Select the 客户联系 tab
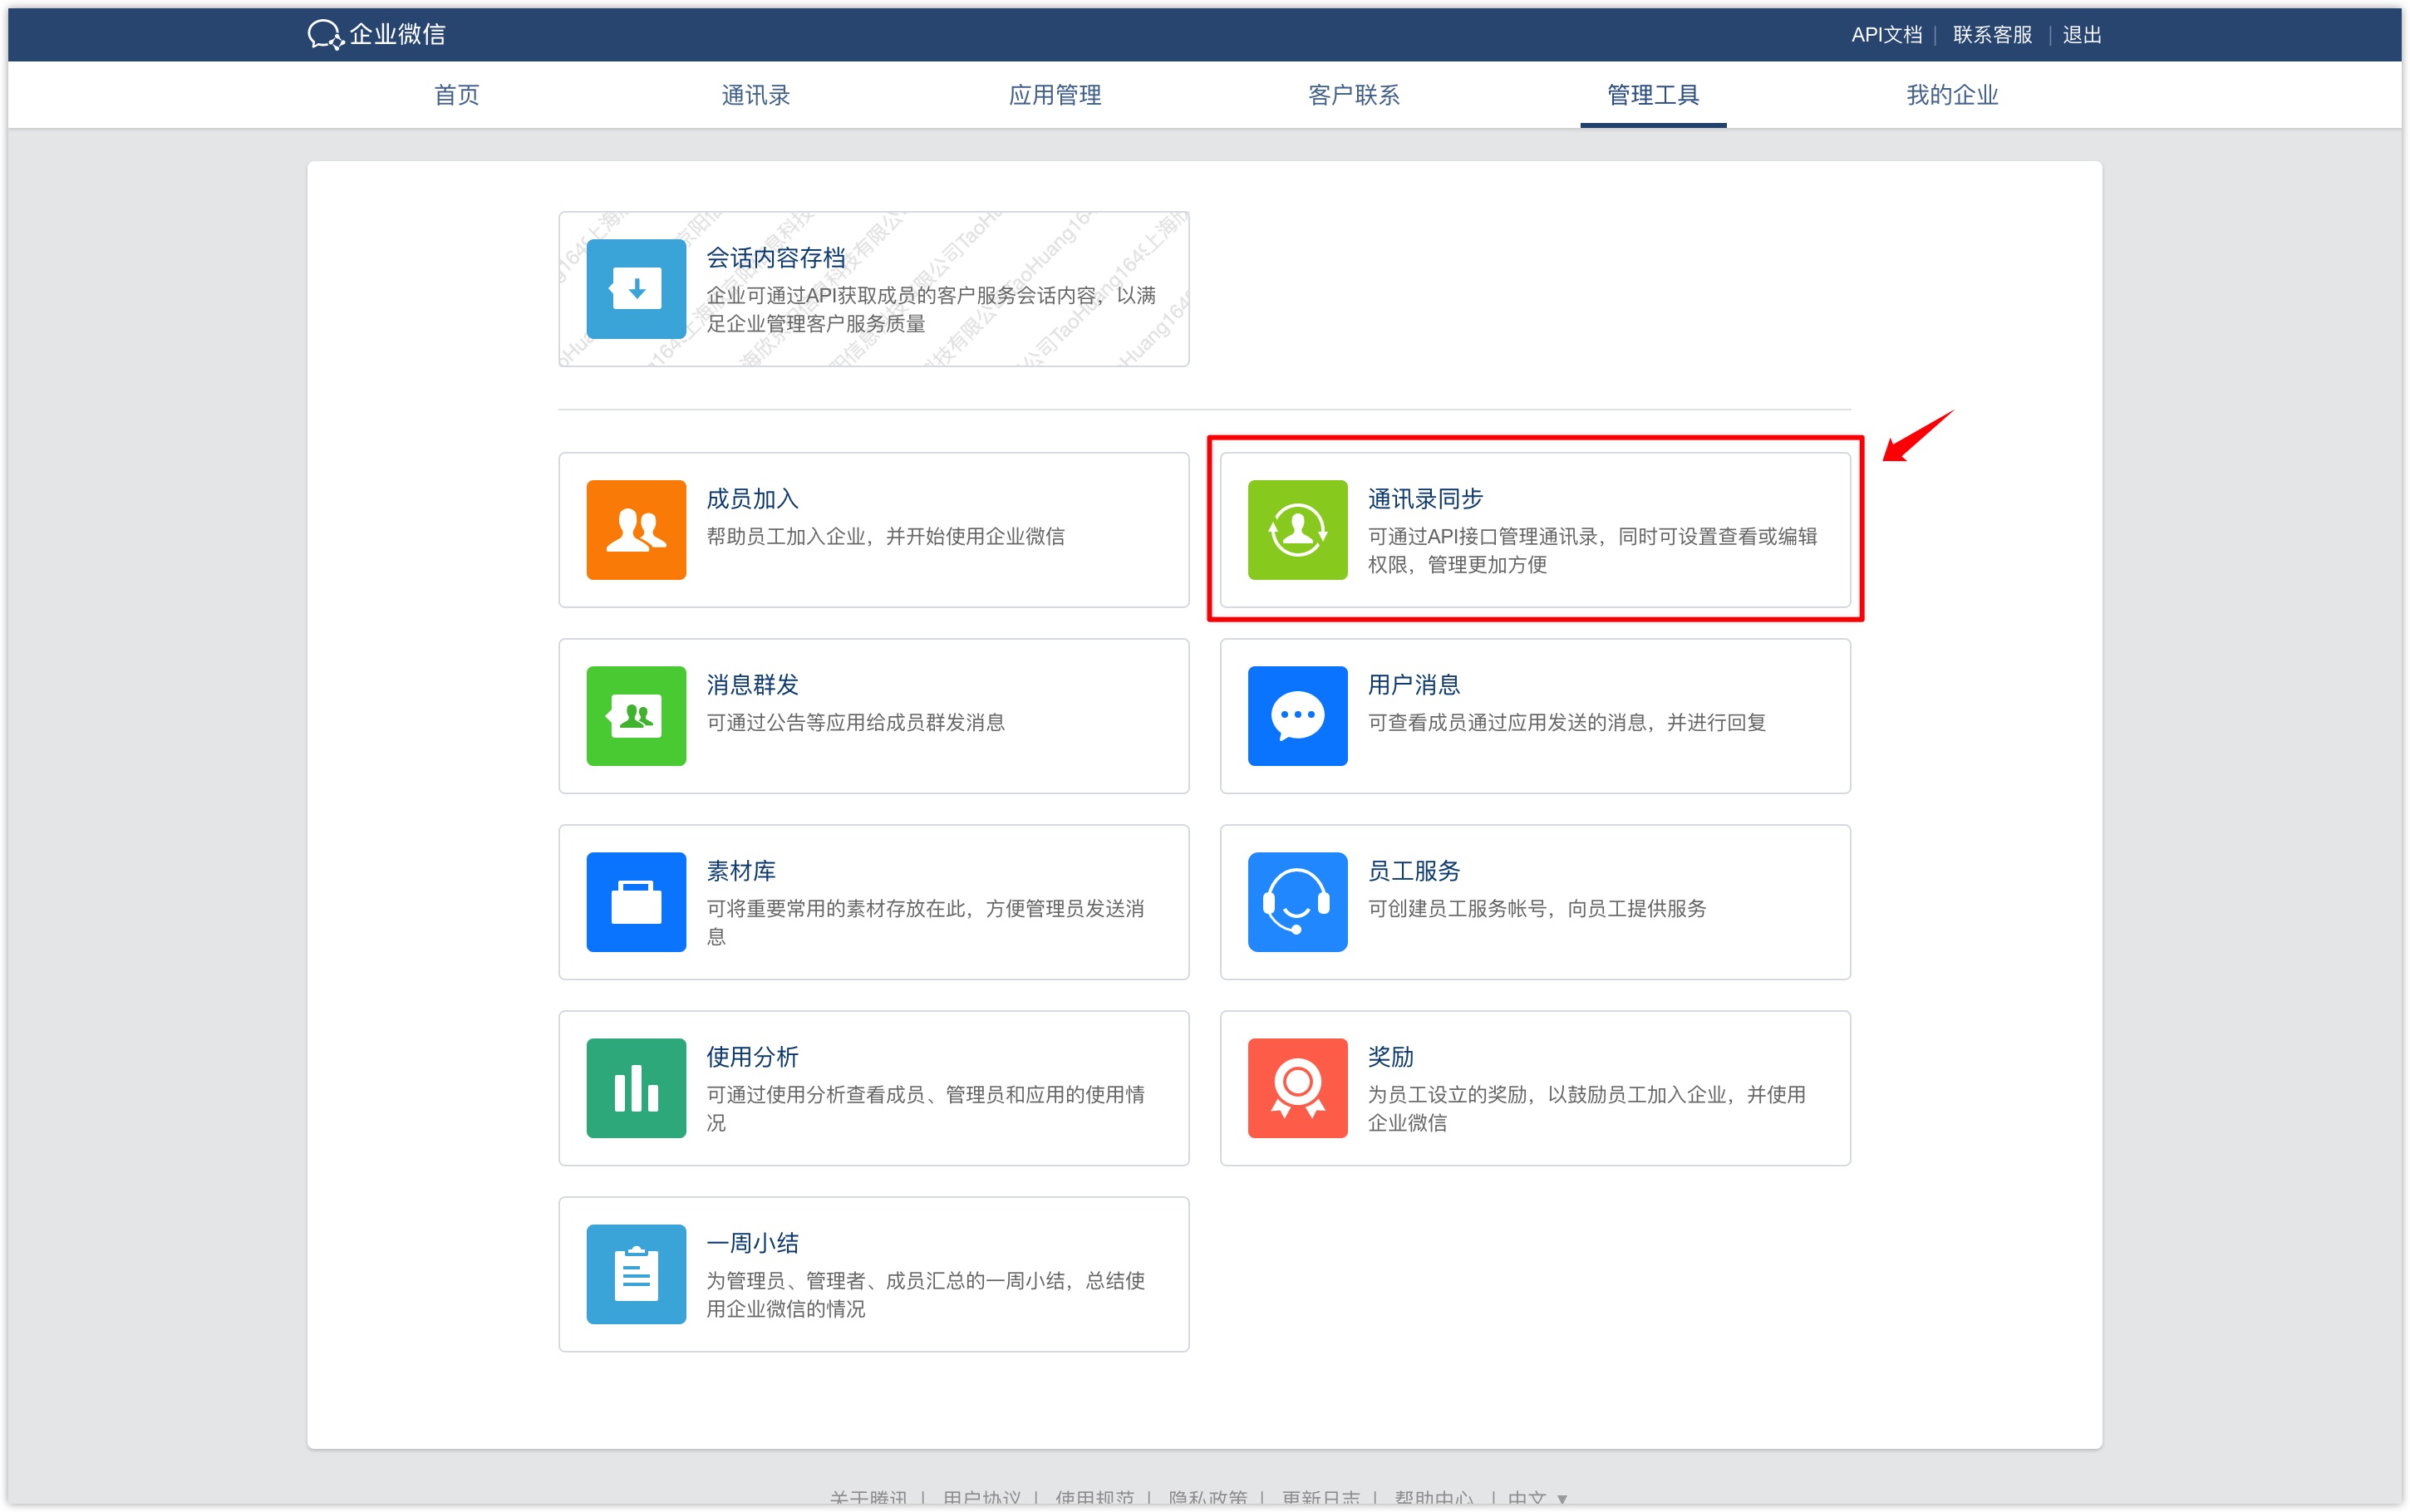The height and width of the screenshot is (1512, 2410). point(1354,95)
